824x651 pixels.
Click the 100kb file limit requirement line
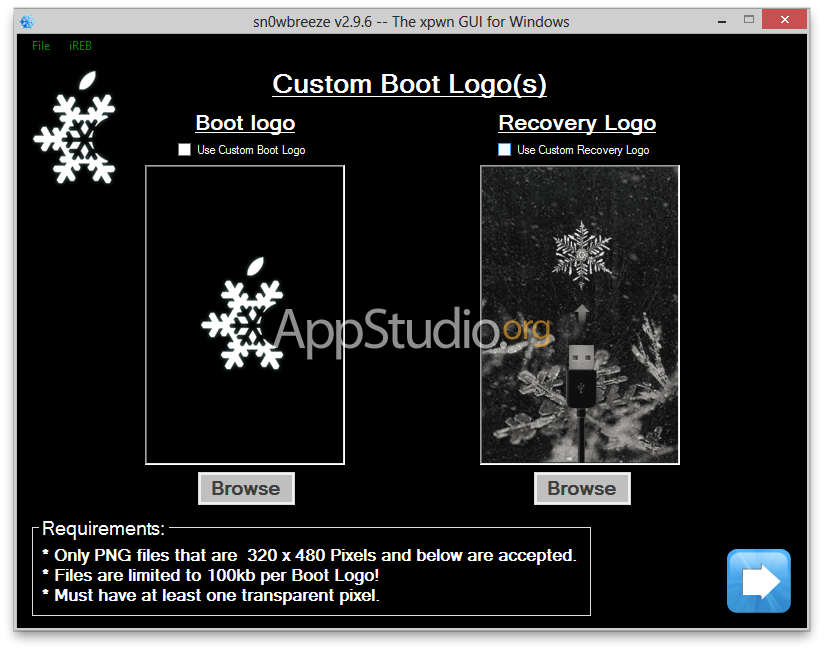coord(211,576)
